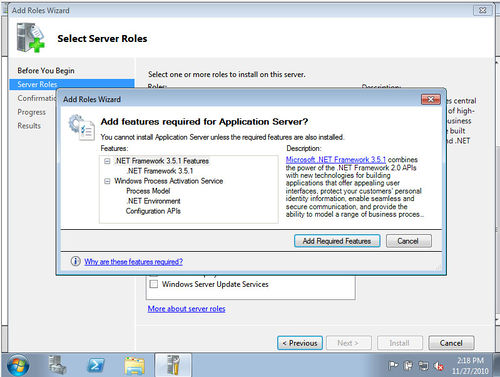Select the .NET Framework 3.5.1 Features parent item
The height and width of the screenshot is (377, 500).
click(x=162, y=161)
